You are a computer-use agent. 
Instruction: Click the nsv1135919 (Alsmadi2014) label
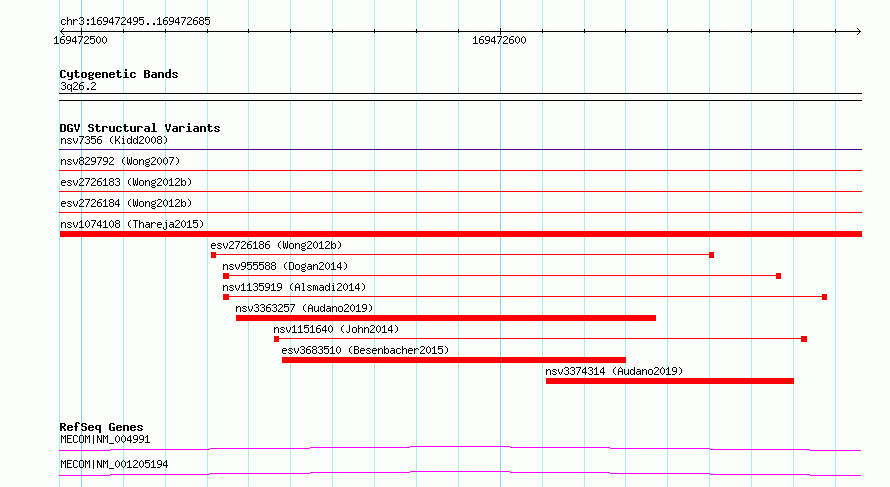tap(294, 287)
